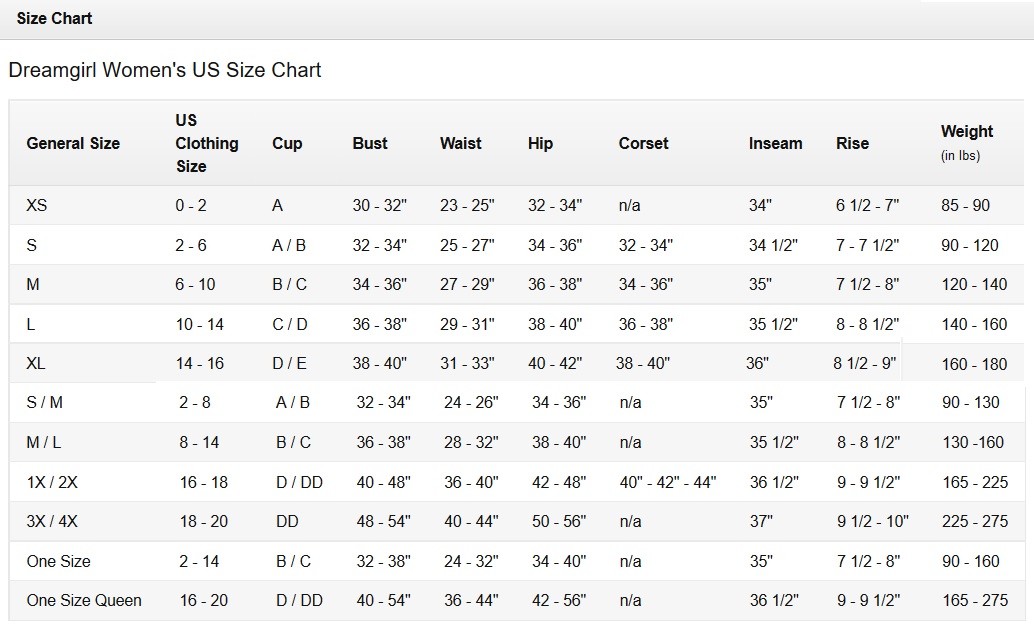
Task: Click the XL general size cell
Action: [x=36, y=364]
